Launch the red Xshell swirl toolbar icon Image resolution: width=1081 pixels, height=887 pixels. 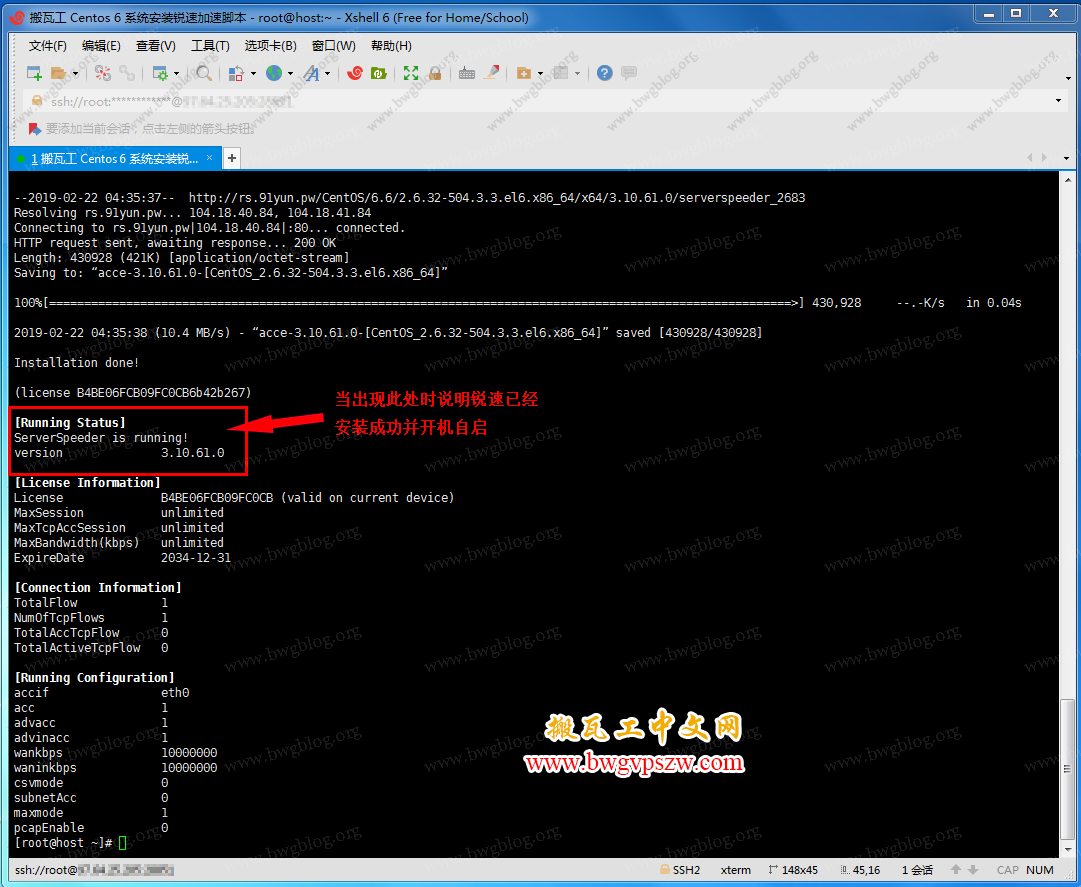355,73
